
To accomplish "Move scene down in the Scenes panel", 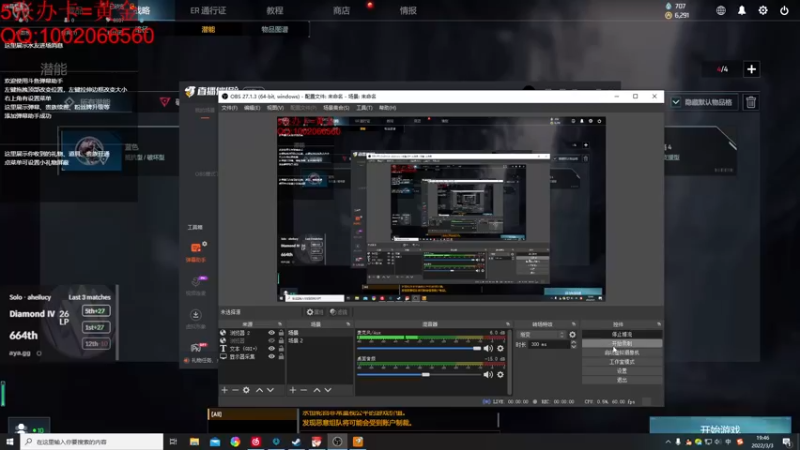I will (328, 390).
